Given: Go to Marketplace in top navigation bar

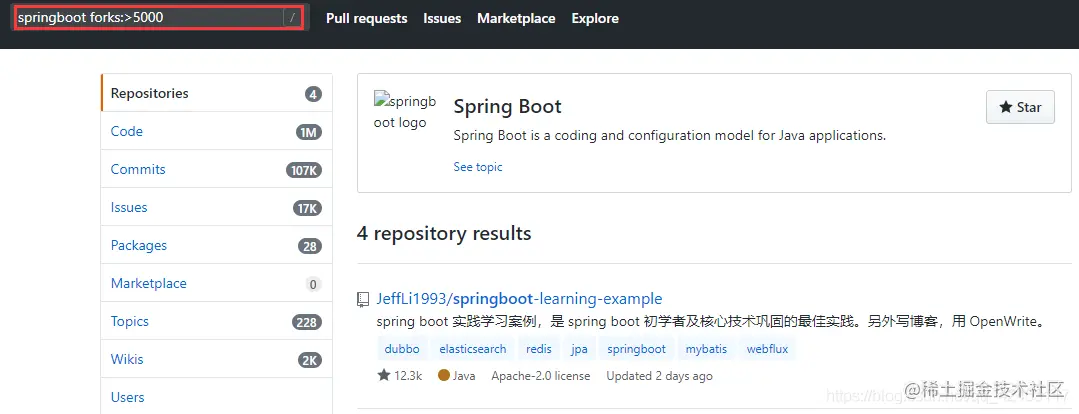Looking at the screenshot, I should (x=516, y=19).
